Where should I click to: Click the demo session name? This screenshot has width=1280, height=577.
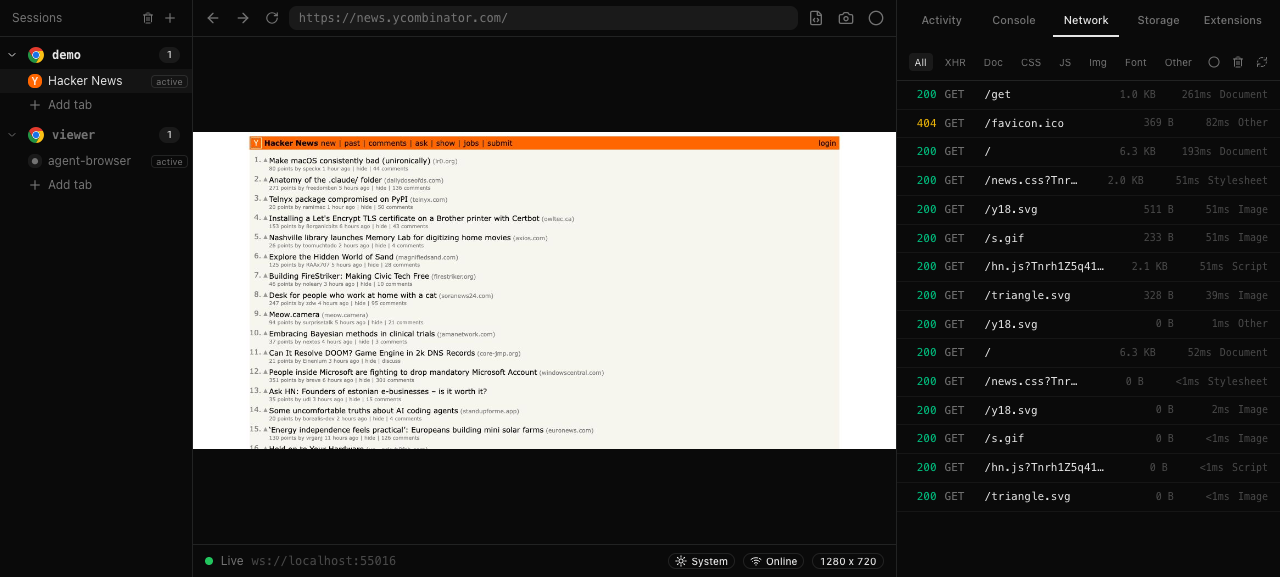66,55
